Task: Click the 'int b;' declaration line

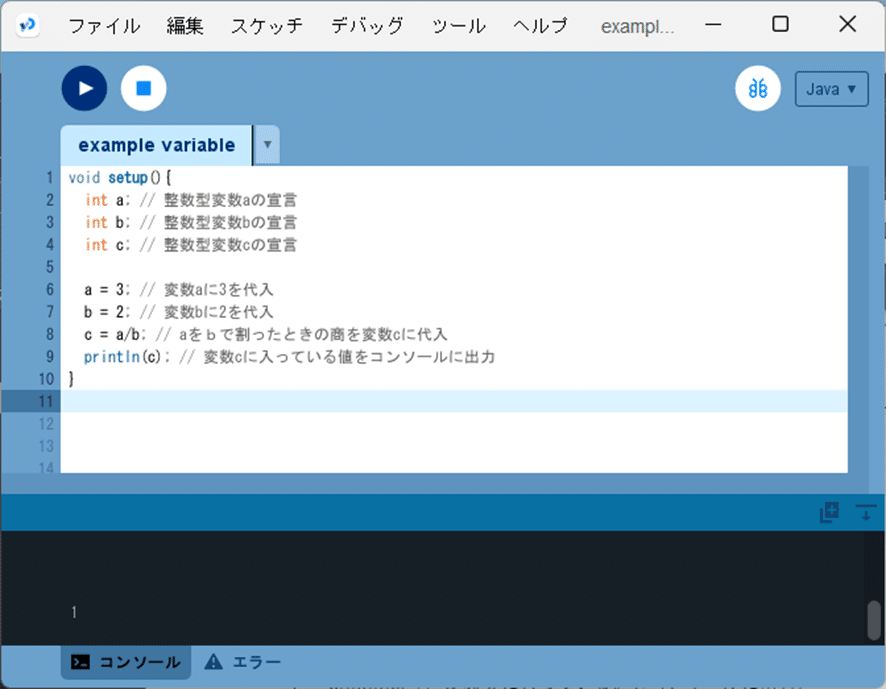Action: 190,222
